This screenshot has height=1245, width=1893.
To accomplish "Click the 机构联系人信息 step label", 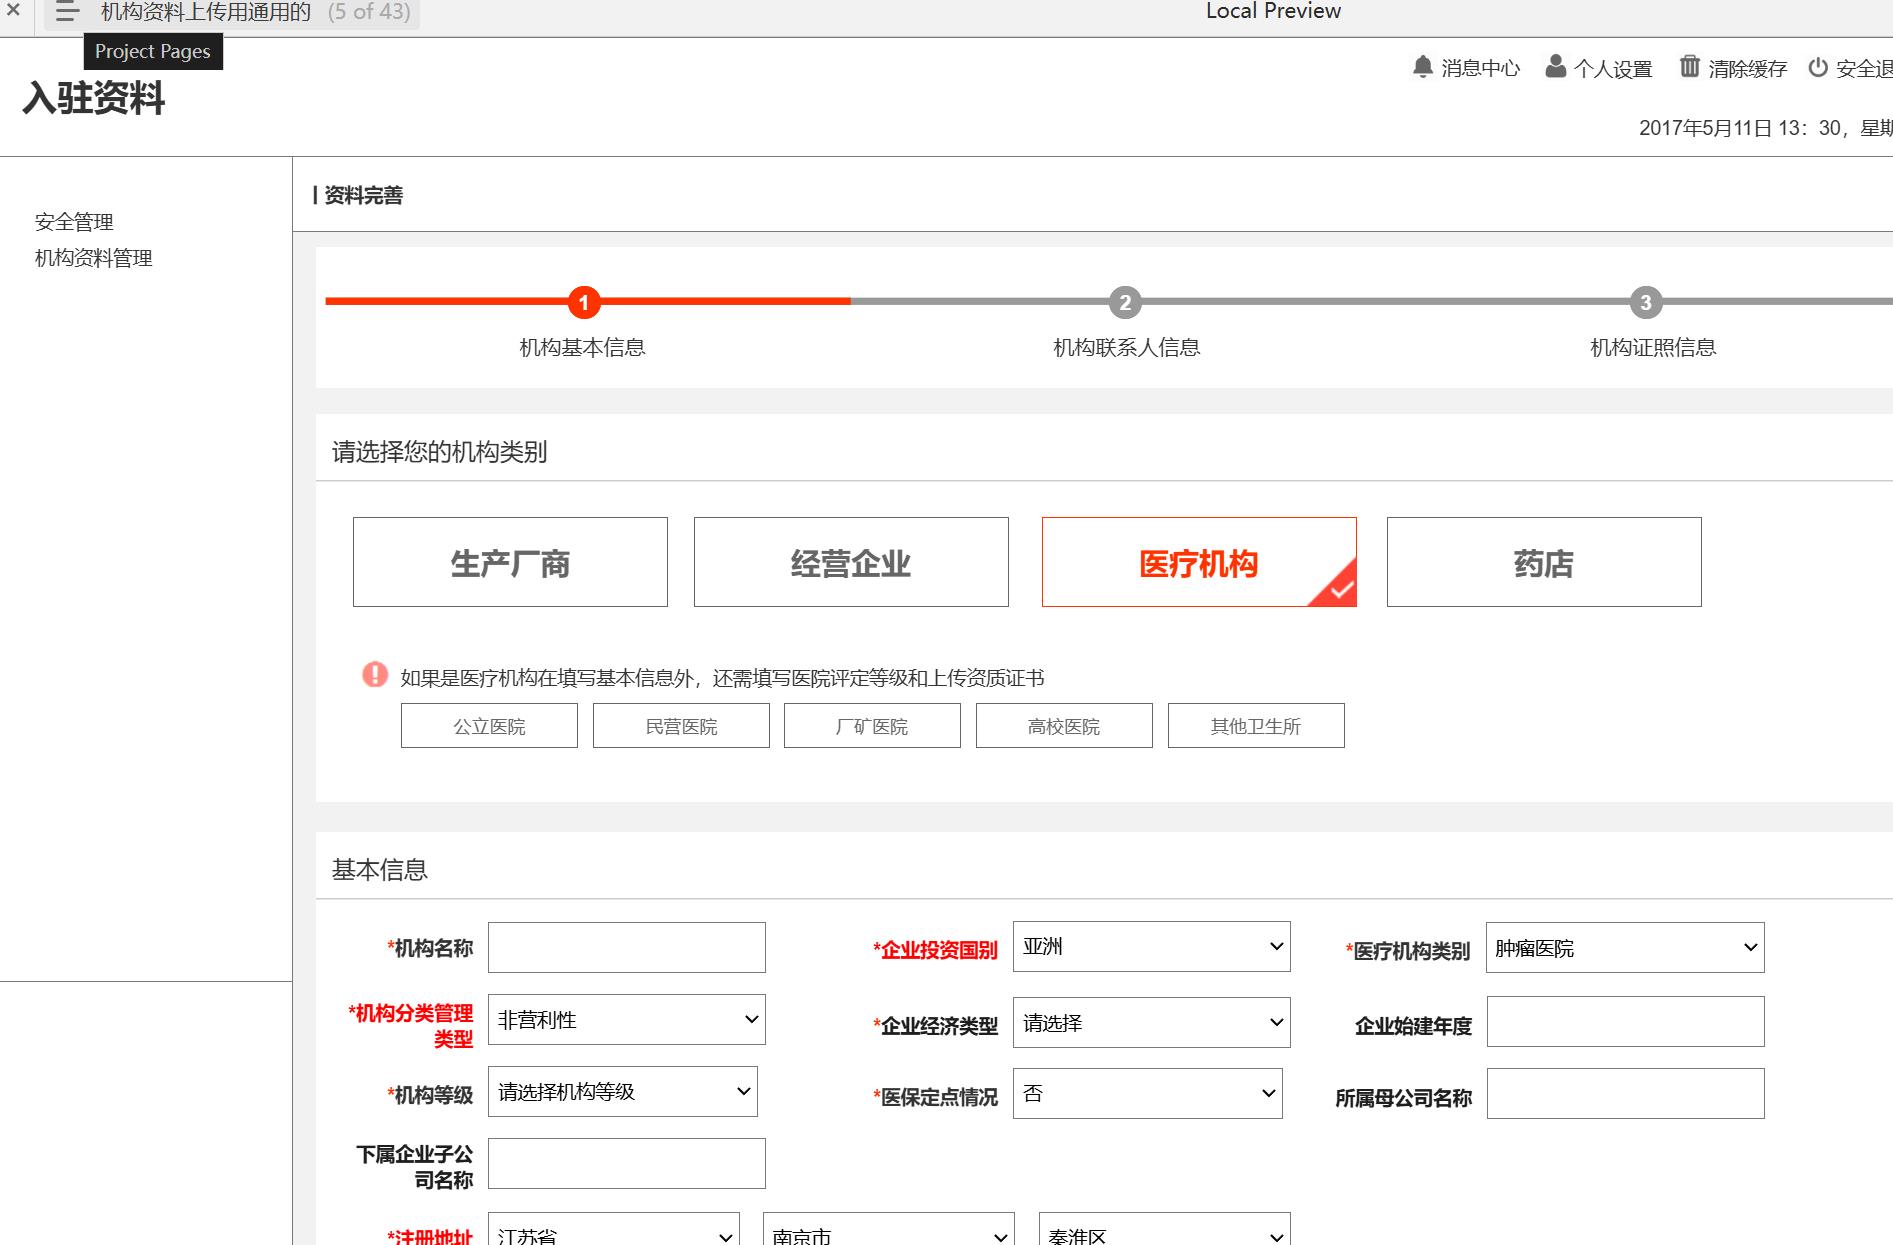I will click(1127, 347).
